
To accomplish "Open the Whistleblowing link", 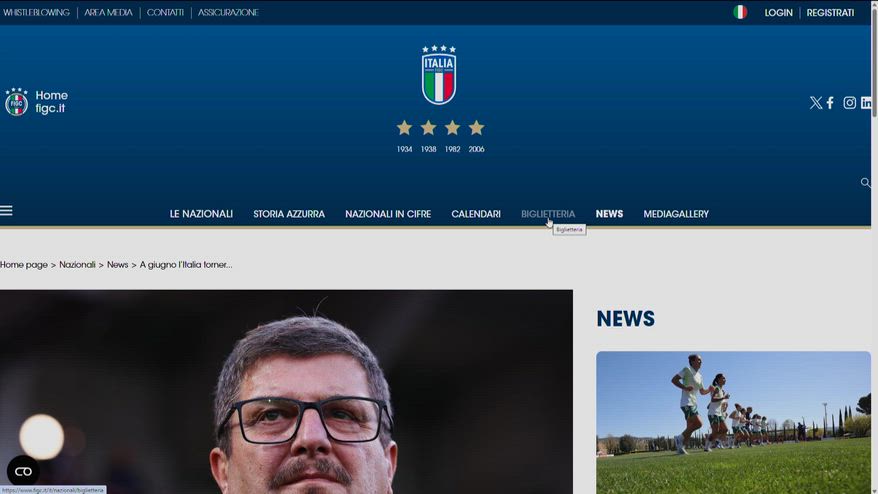I will pyautogui.click(x=36, y=13).
